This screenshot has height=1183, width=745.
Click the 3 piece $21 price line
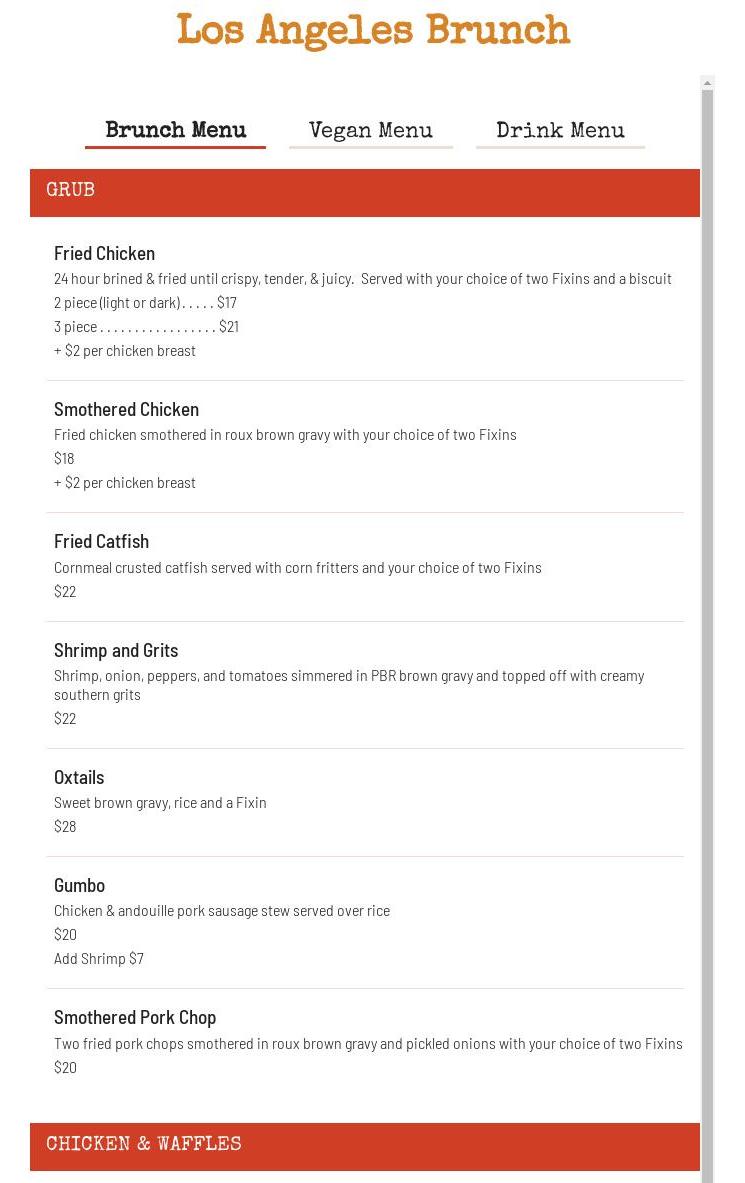[146, 326]
